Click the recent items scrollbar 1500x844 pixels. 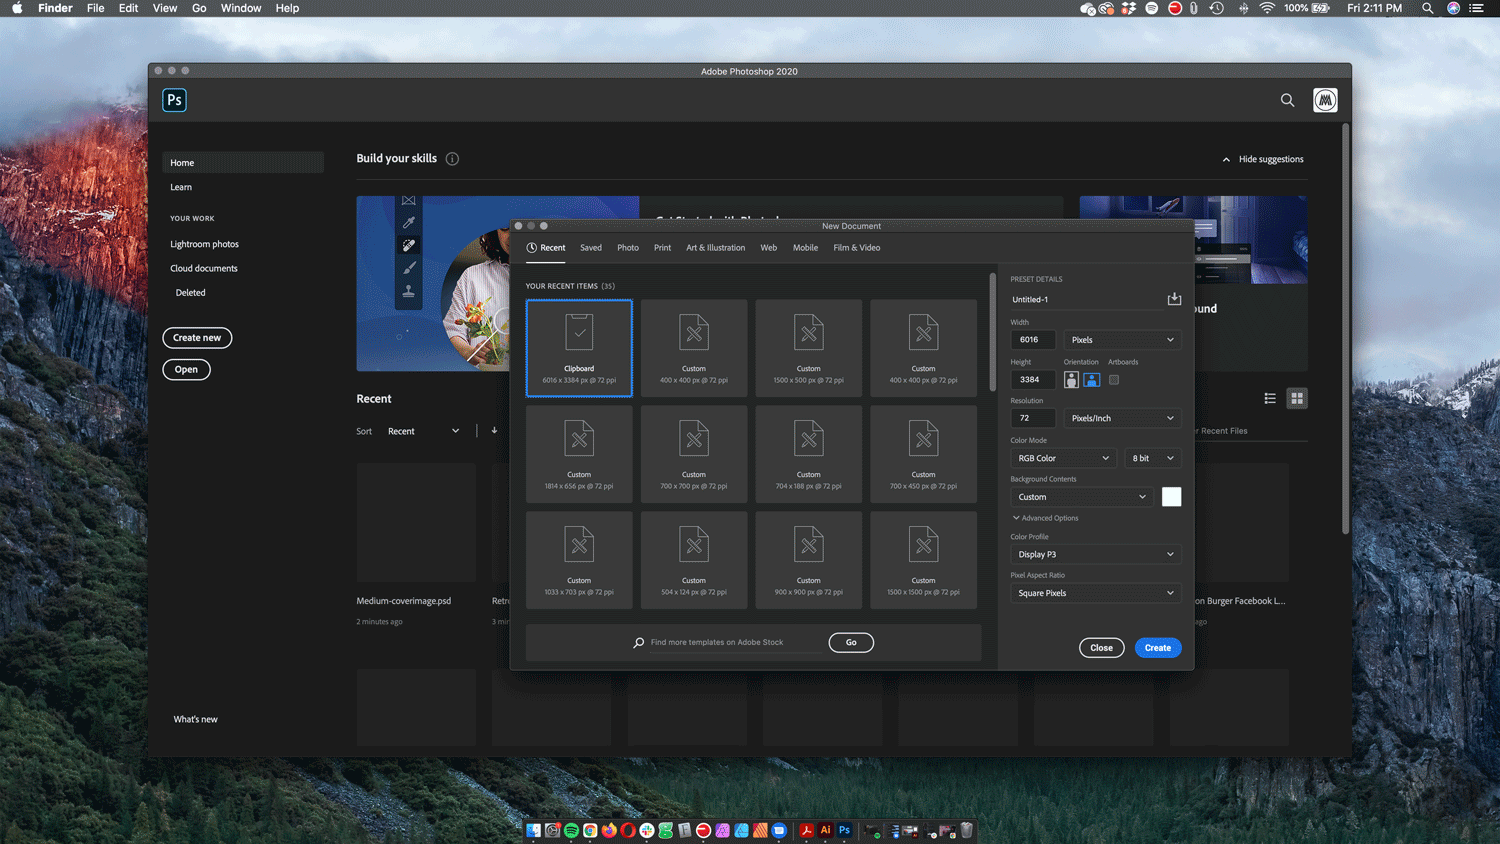point(992,332)
